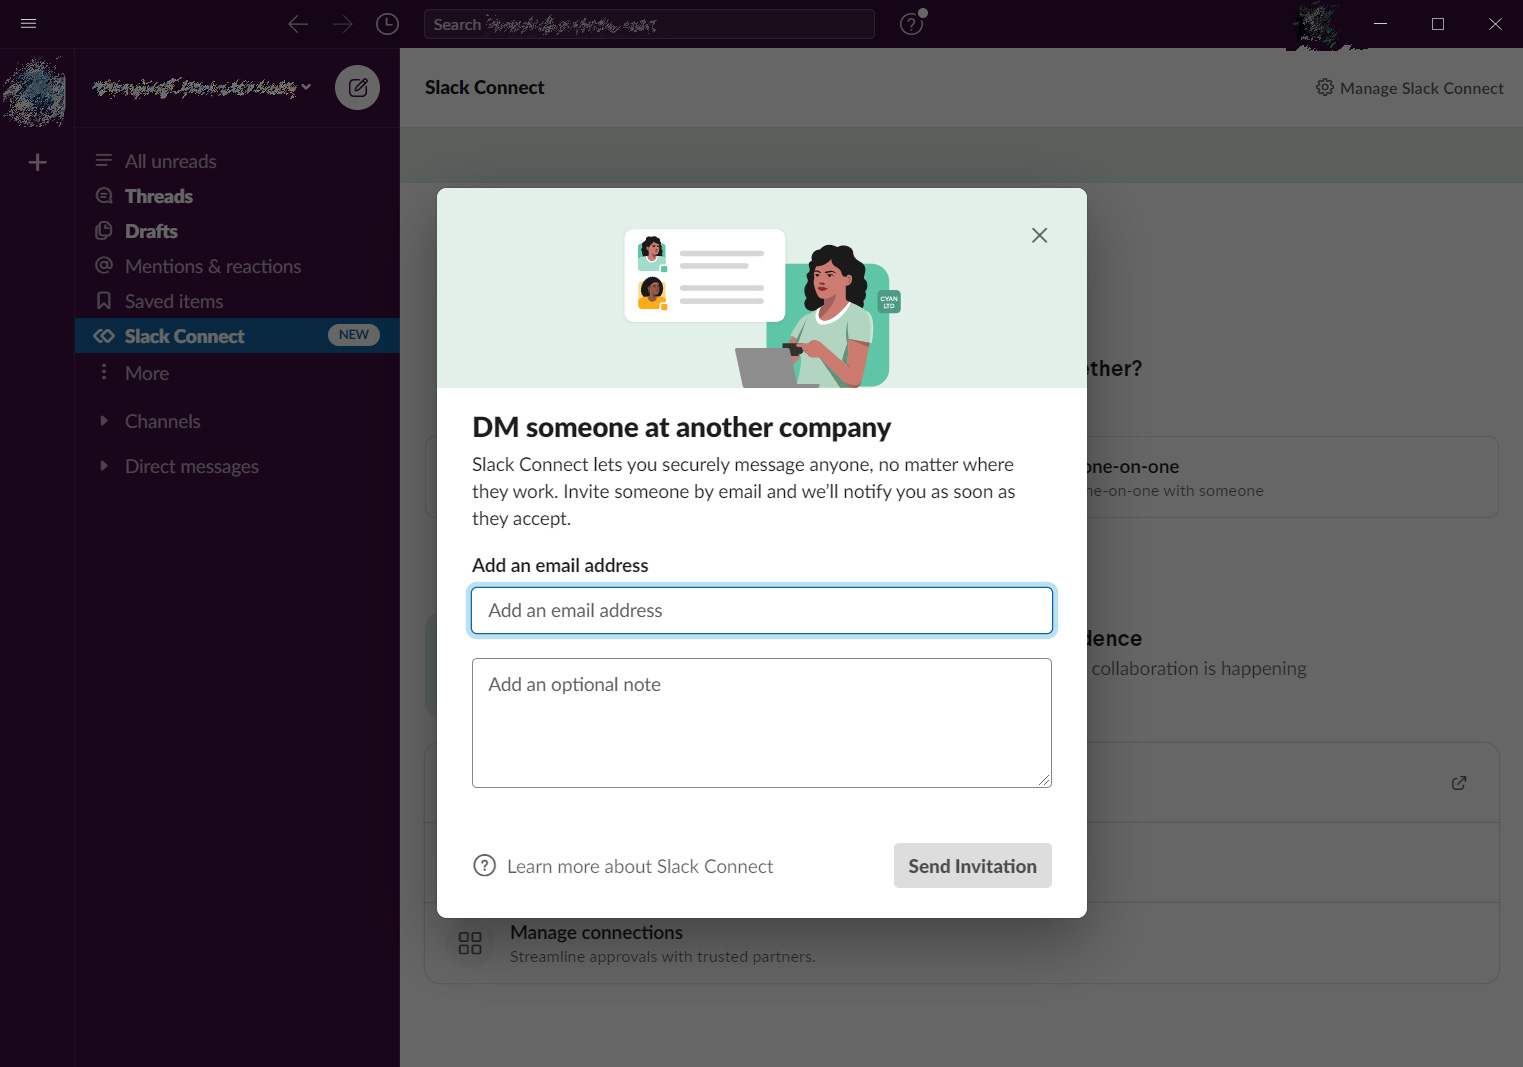Click the external link icon in the right card
Screen dimensions: 1523x1067
pos(1459,783)
